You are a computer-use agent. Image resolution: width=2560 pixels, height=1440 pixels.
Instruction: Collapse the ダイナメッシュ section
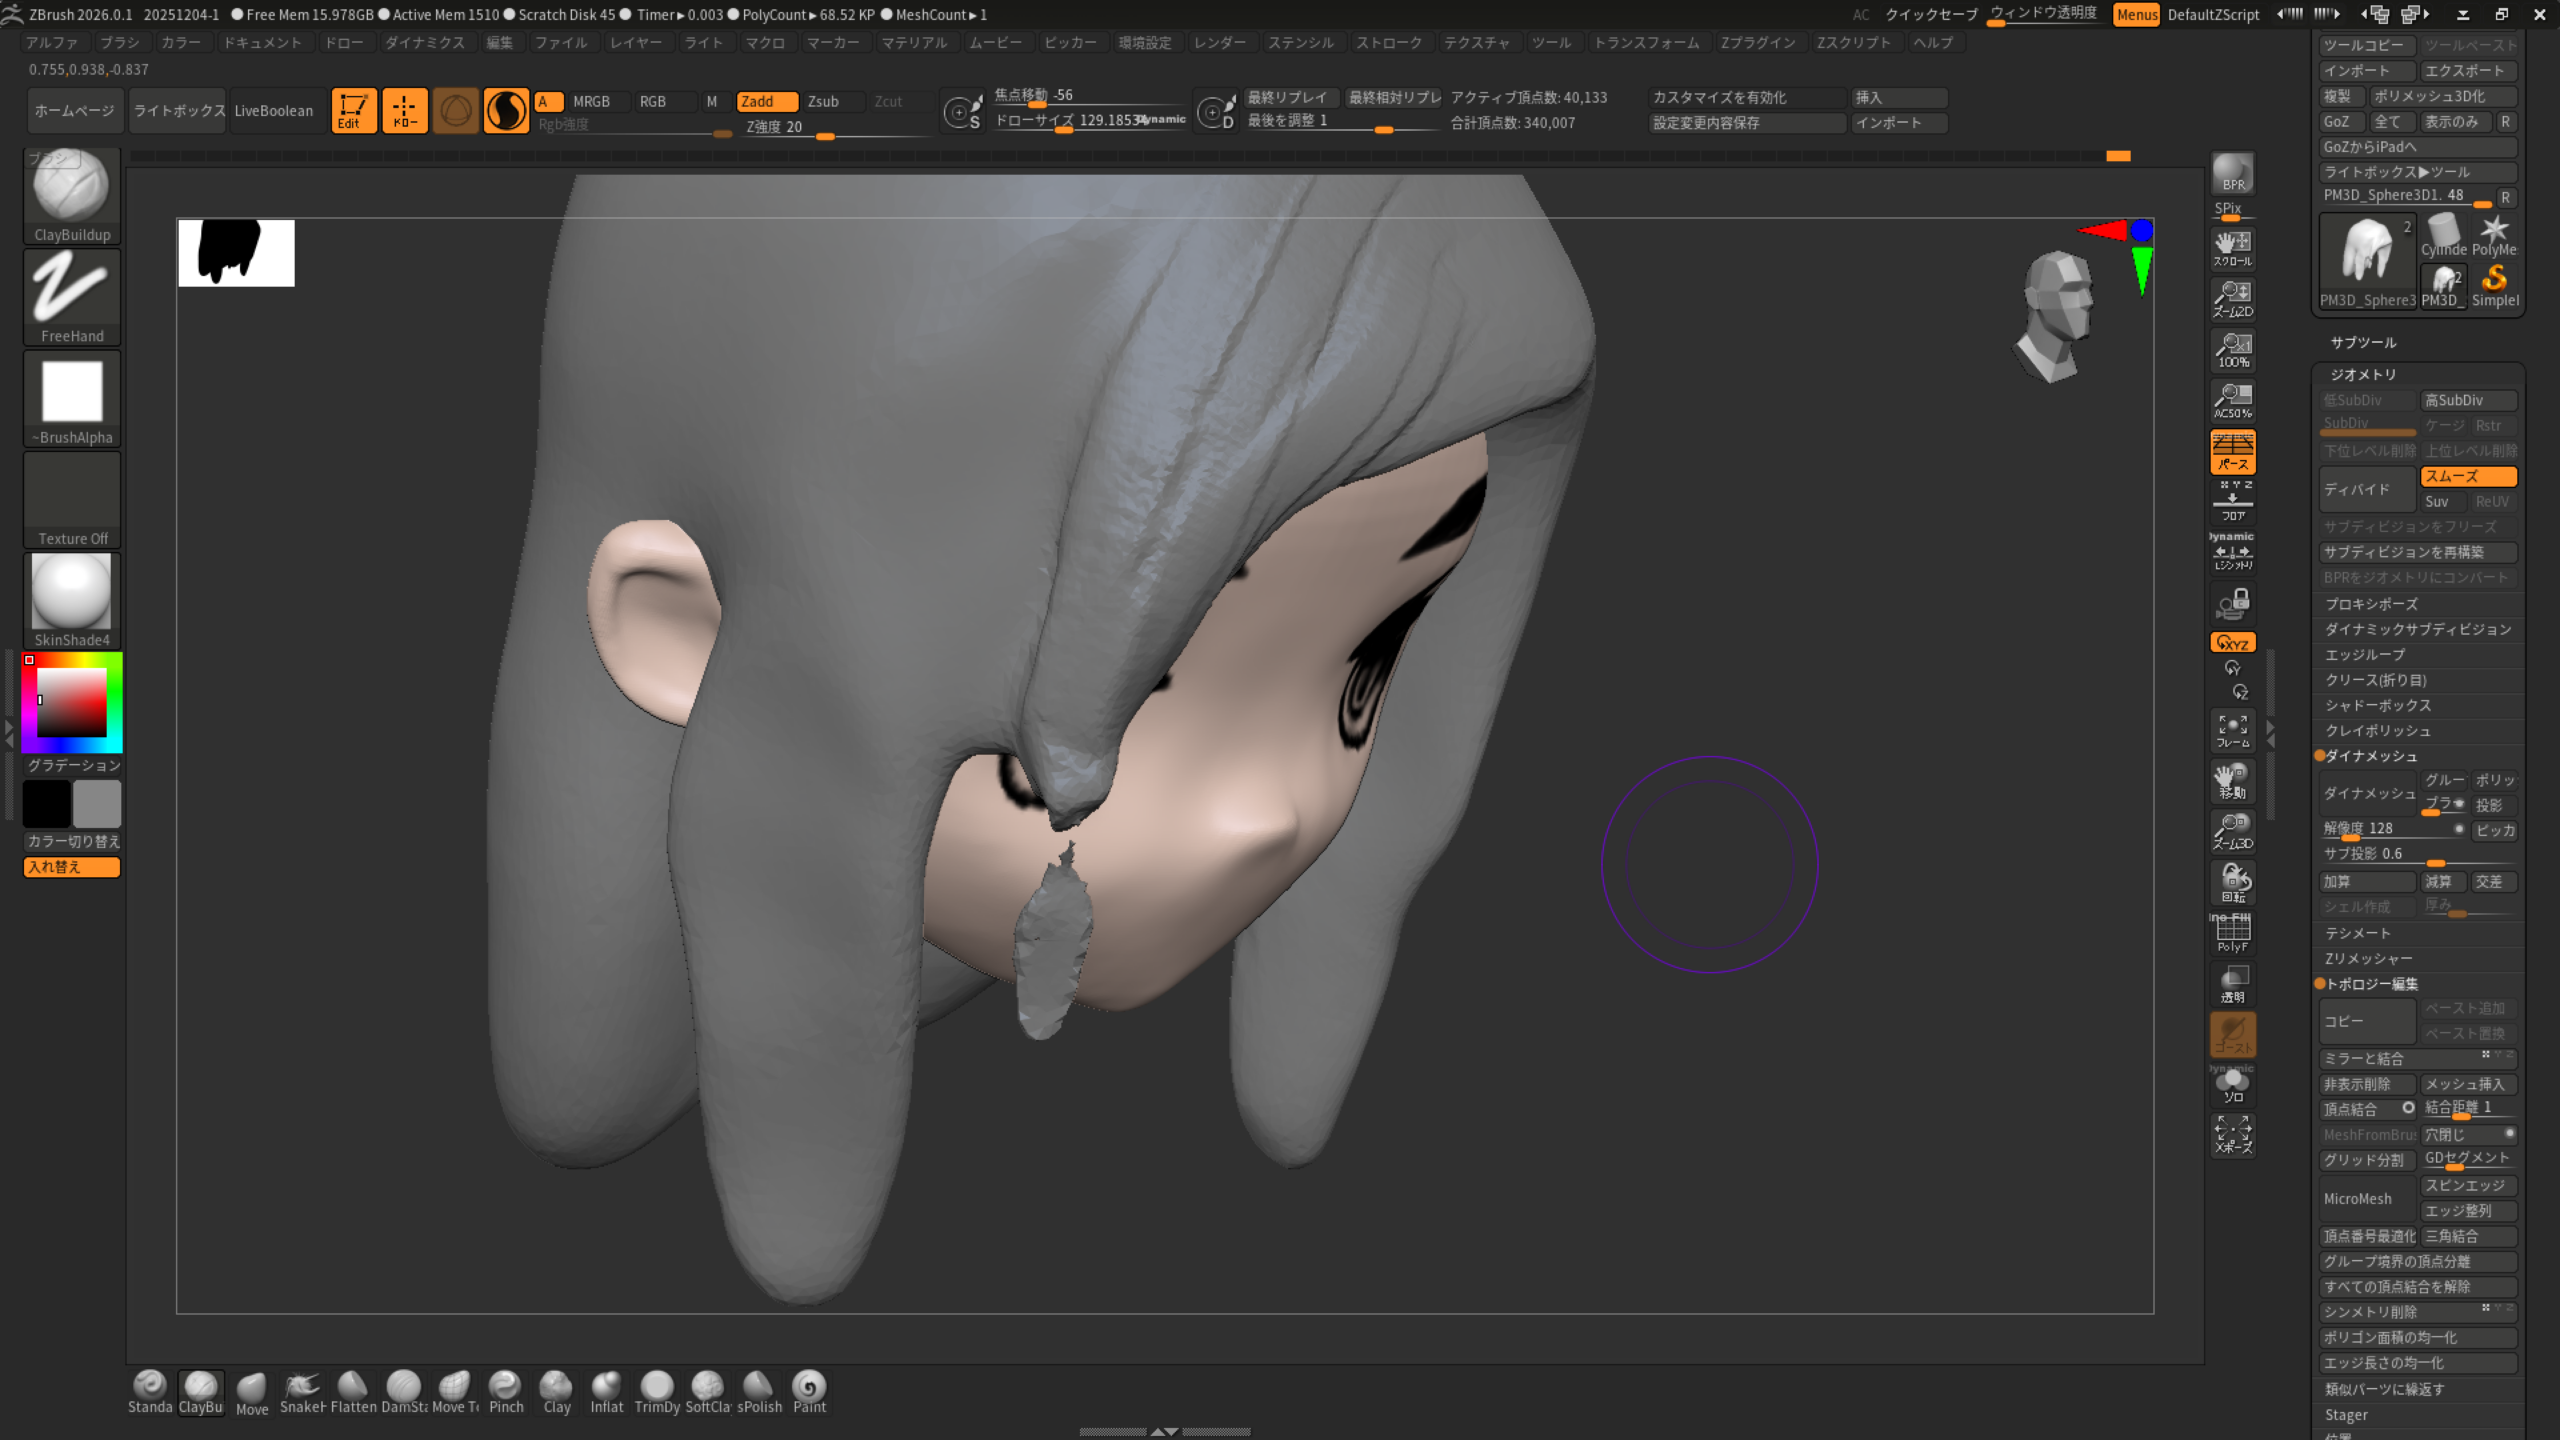click(2371, 756)
